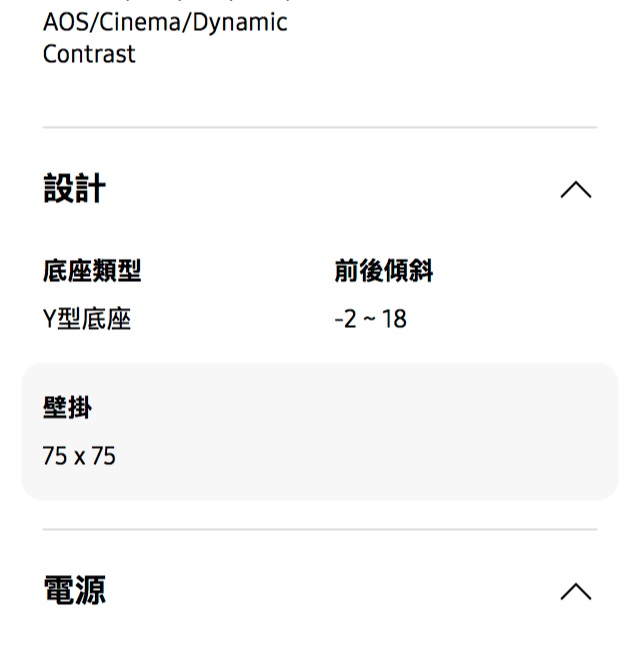Screen dimensions: 640x647
Task: Click the x between the 75 values
Action: click(x=79, y=457)
